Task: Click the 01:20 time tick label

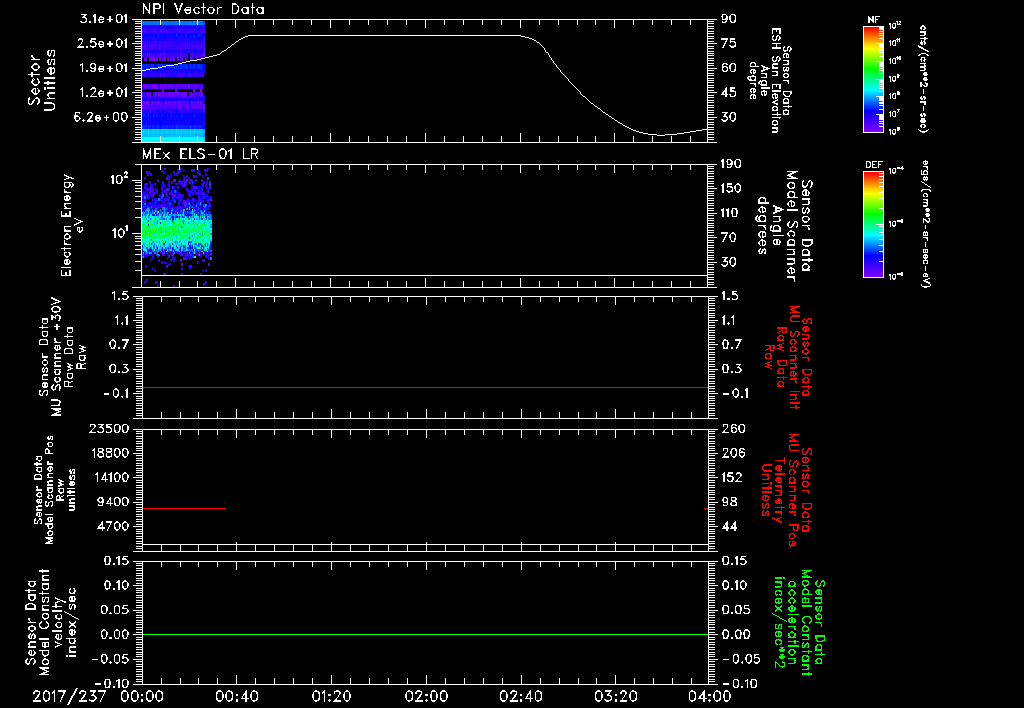Action: pyautogui.click(x=332, y=697)
